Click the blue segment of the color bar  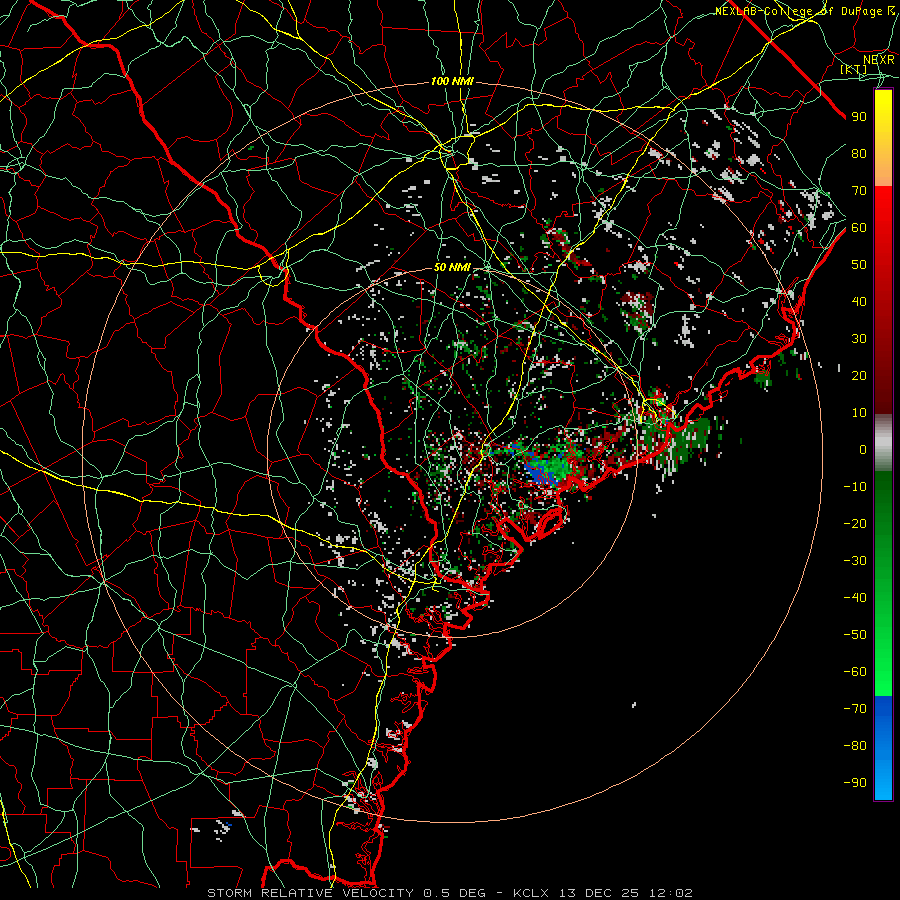pyautogui.click(x=883, y=748)
